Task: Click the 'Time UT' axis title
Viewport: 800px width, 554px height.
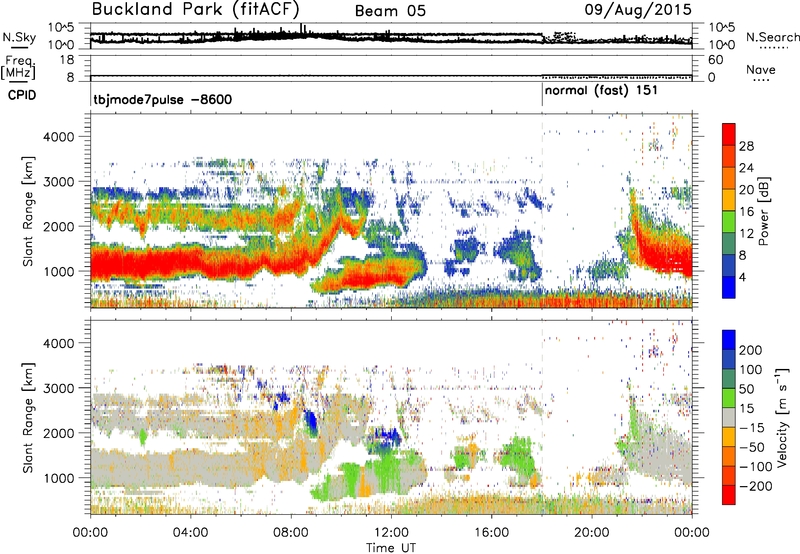Action: coord(391,547)
